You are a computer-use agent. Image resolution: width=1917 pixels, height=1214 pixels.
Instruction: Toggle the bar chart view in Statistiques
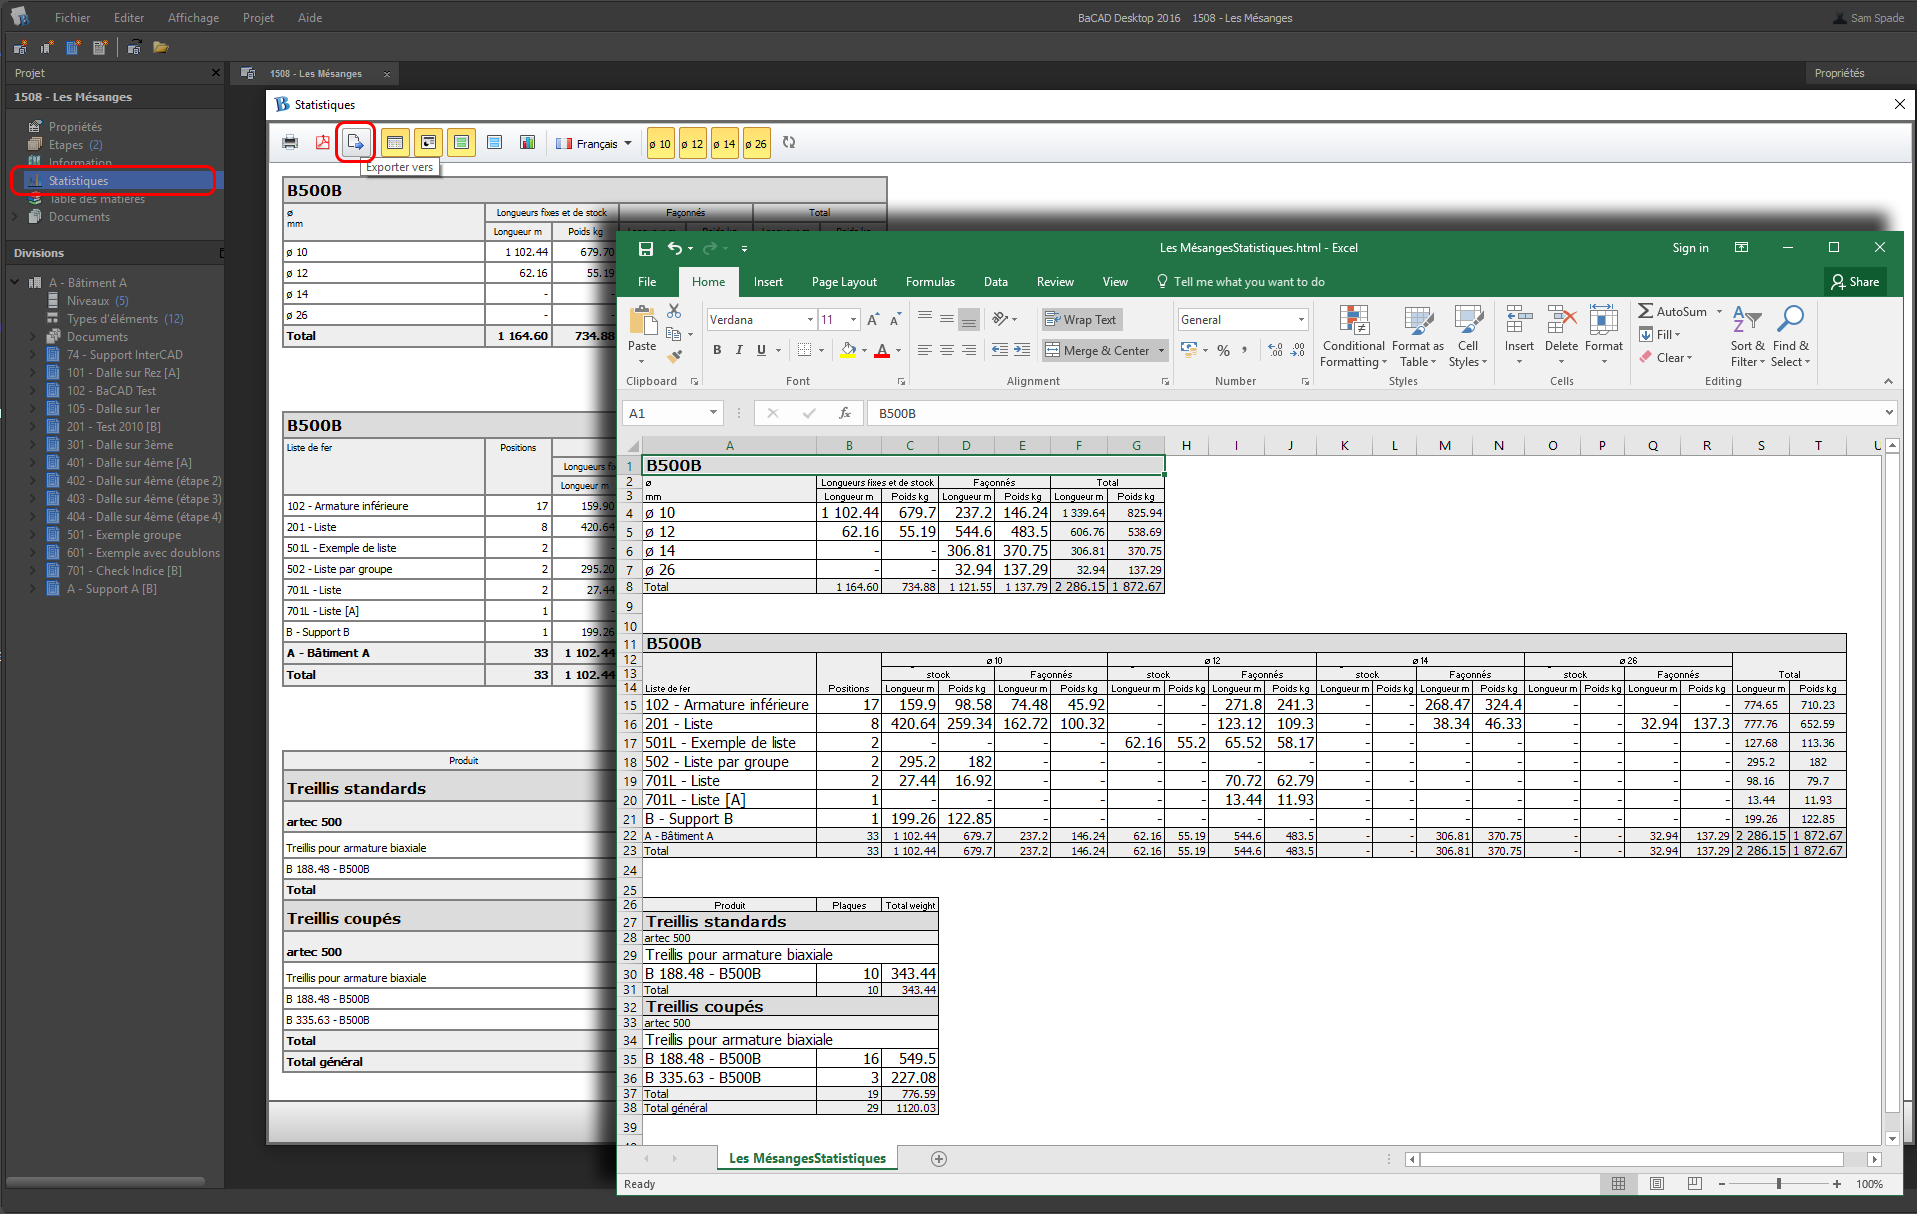coord(527,143)
